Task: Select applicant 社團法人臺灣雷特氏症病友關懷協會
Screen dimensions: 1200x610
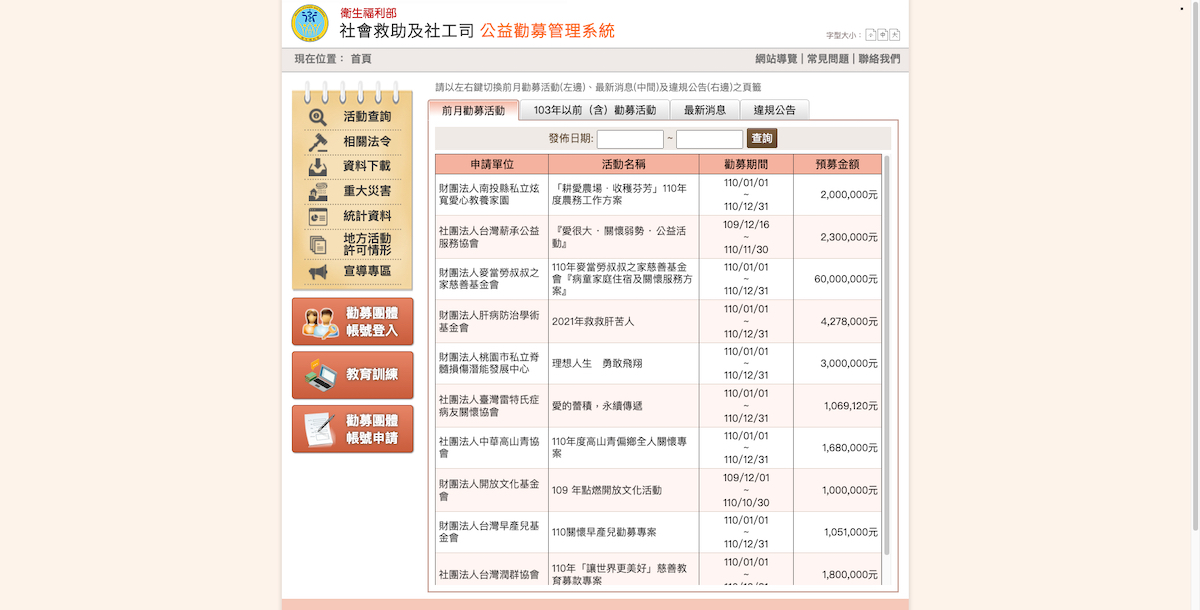Action: coord(488,406)
